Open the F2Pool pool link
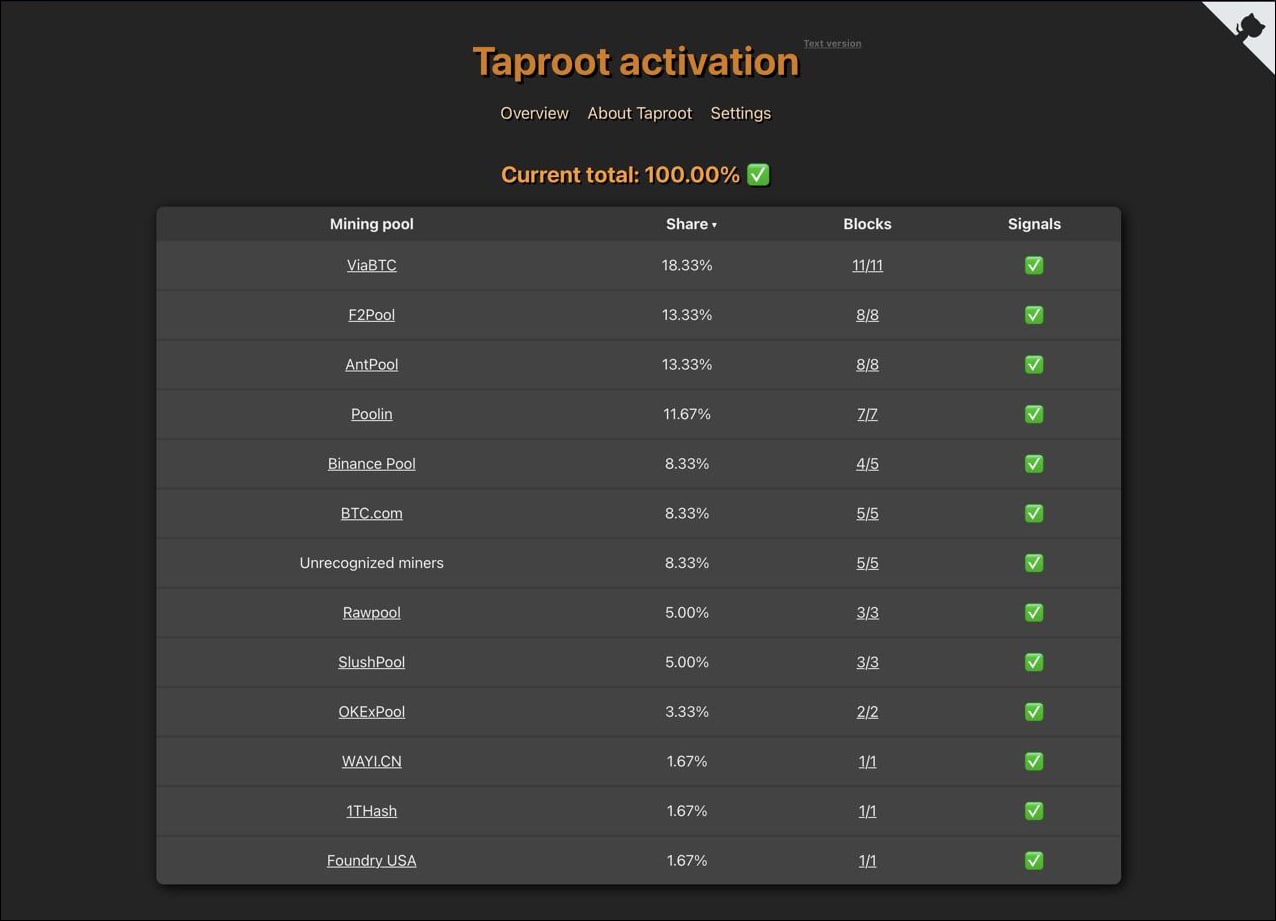Image resolution: width=1276 pixels, height=921 pixels. click(372, 315)
